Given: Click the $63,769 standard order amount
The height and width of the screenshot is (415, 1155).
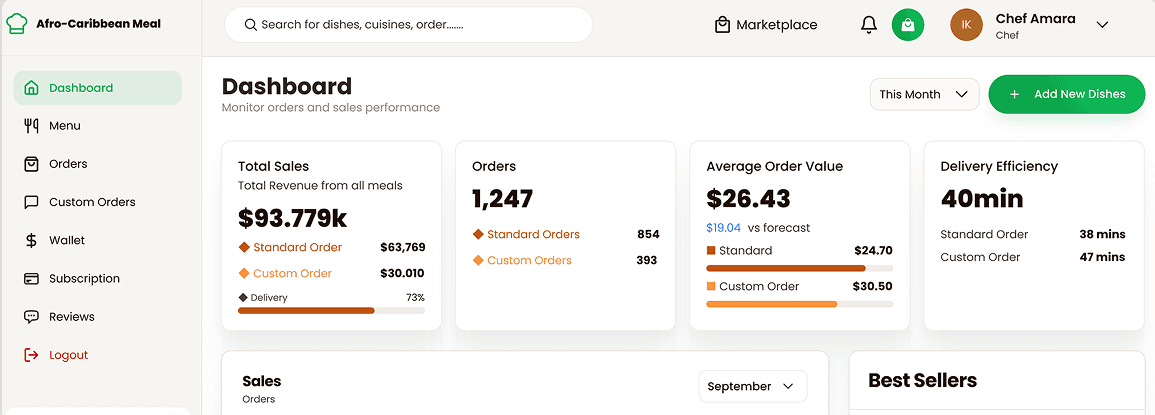Looking at the screenshot, I should click(403, 248).
